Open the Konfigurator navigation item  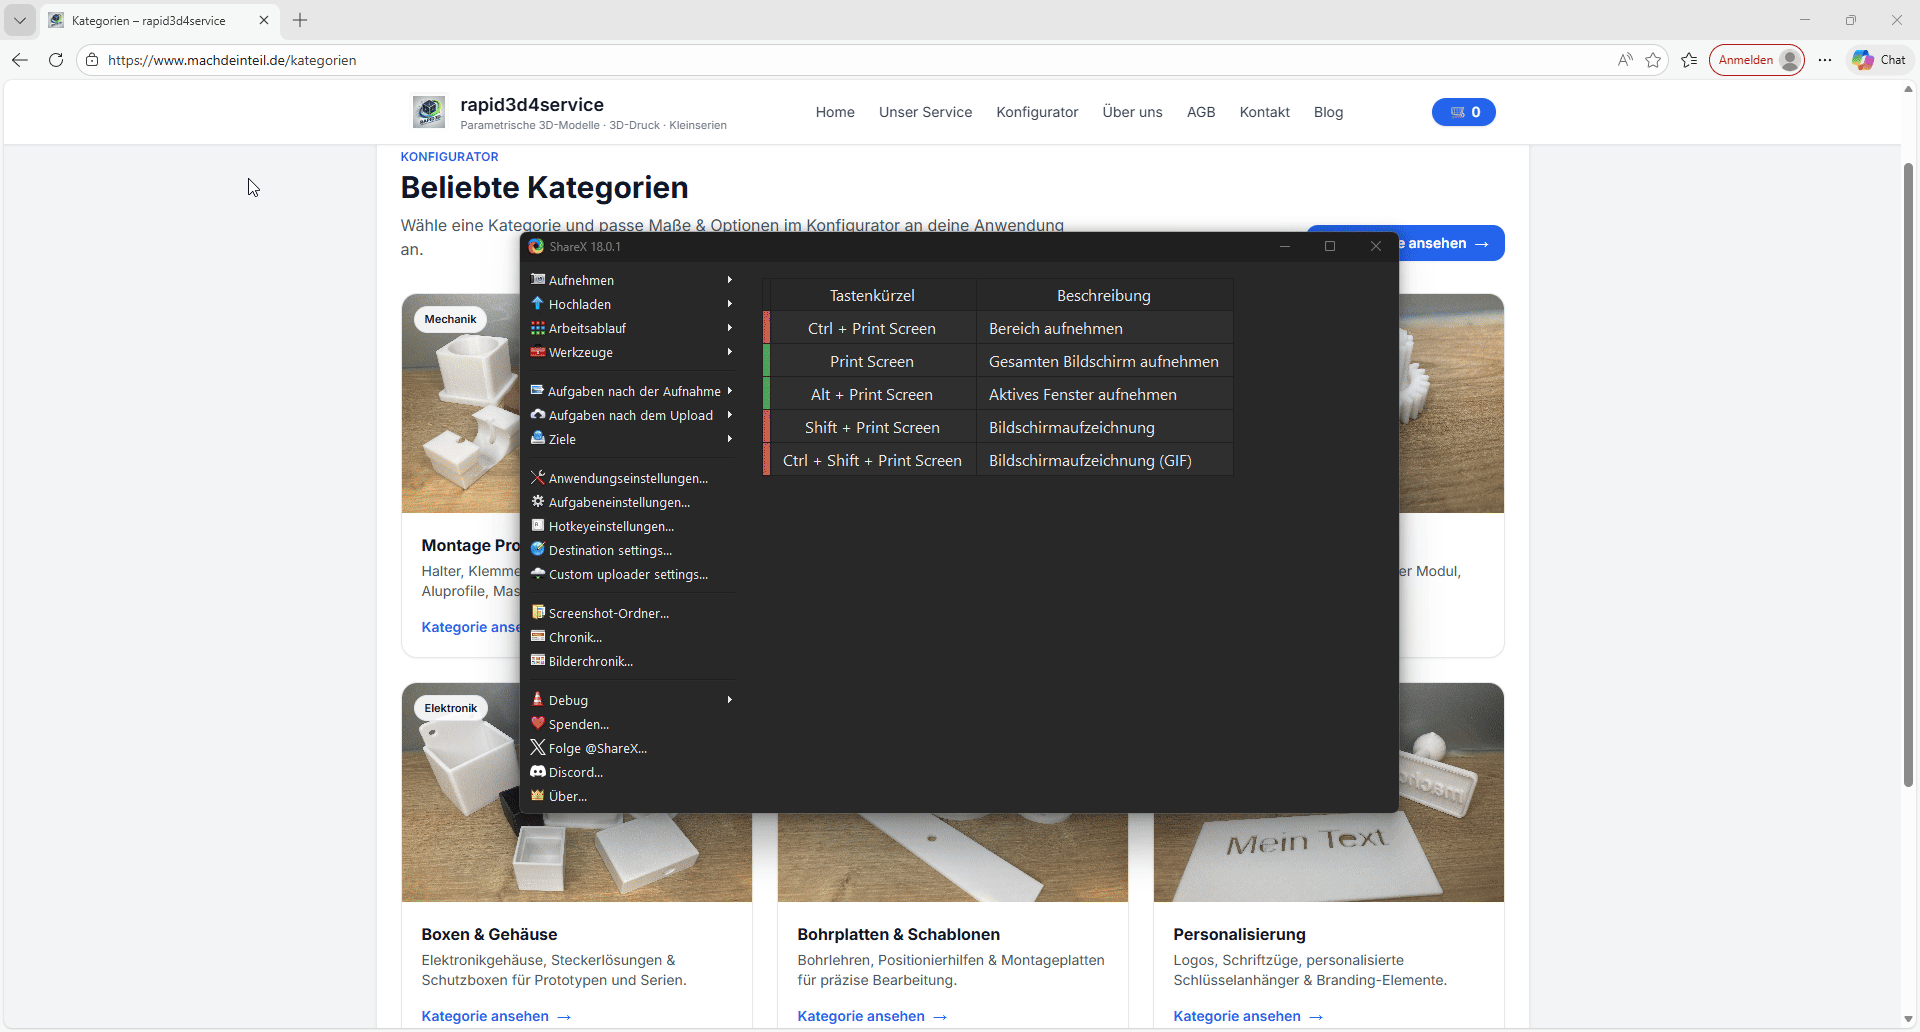(1037, 112)
